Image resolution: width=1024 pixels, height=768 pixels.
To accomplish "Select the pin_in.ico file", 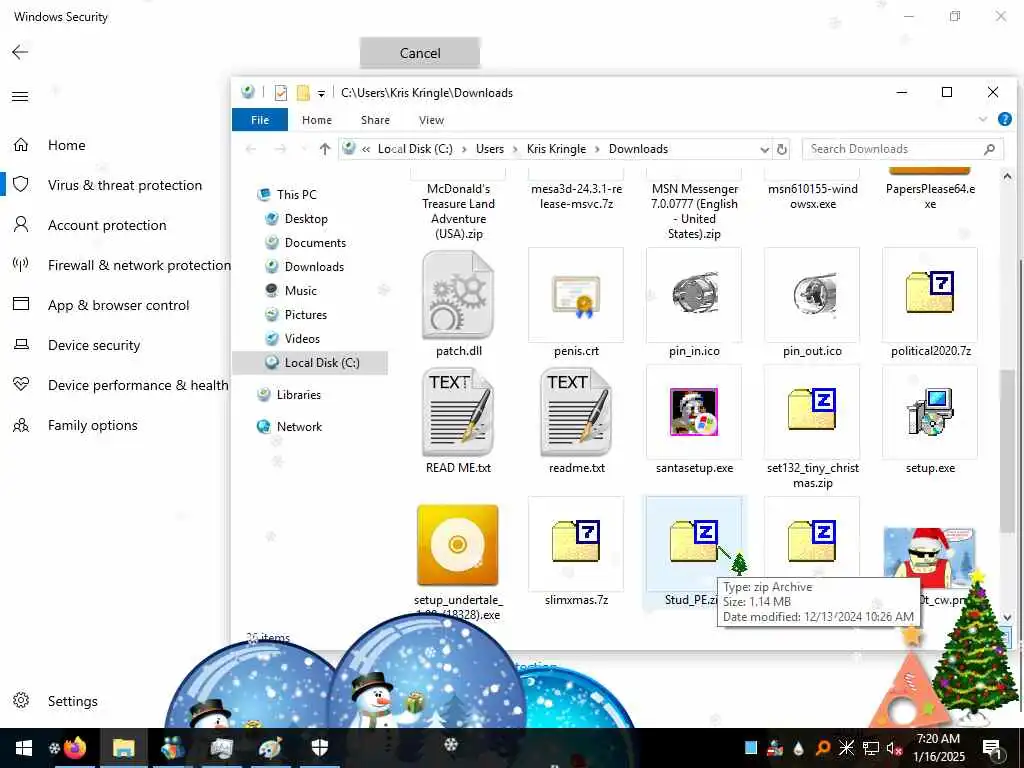I will (694, 295).
